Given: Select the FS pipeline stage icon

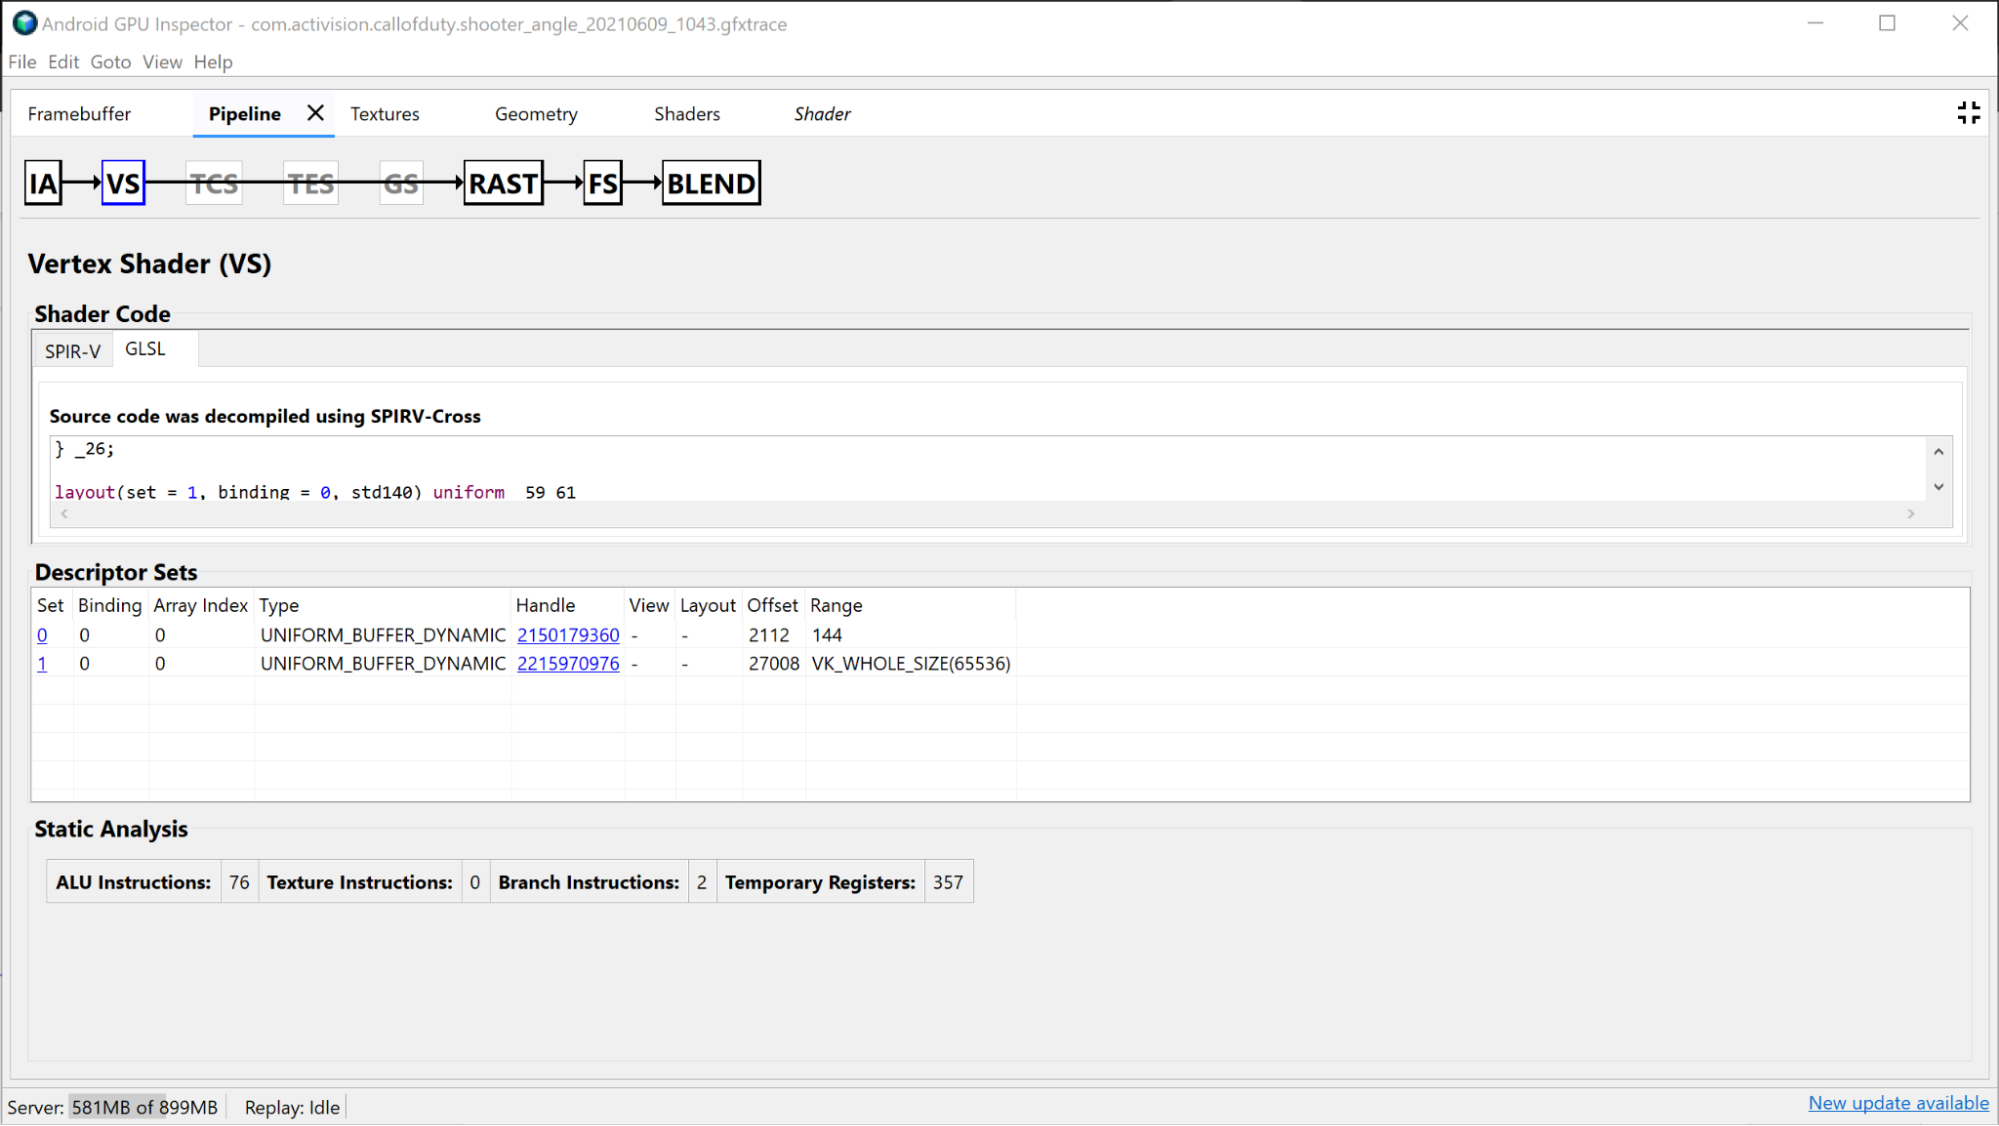Looking at the screenshot, I should (x=601, y=183).
